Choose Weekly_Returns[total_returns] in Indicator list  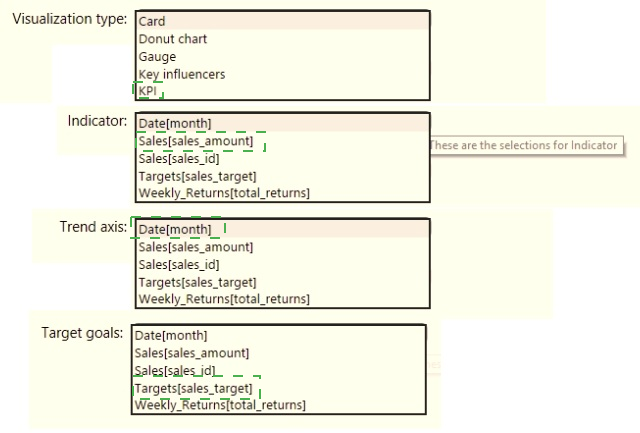(223, 193)
